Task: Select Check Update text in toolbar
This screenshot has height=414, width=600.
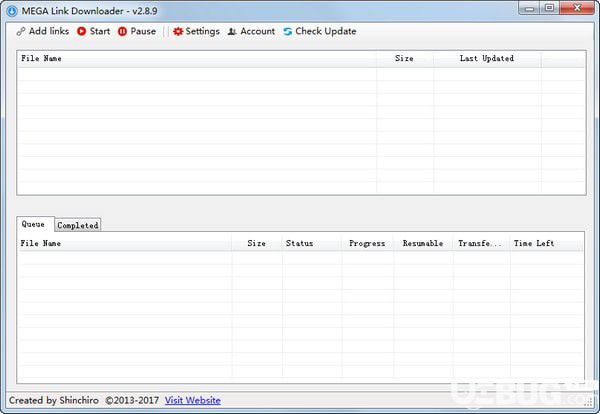Action: tap(326, 31)
